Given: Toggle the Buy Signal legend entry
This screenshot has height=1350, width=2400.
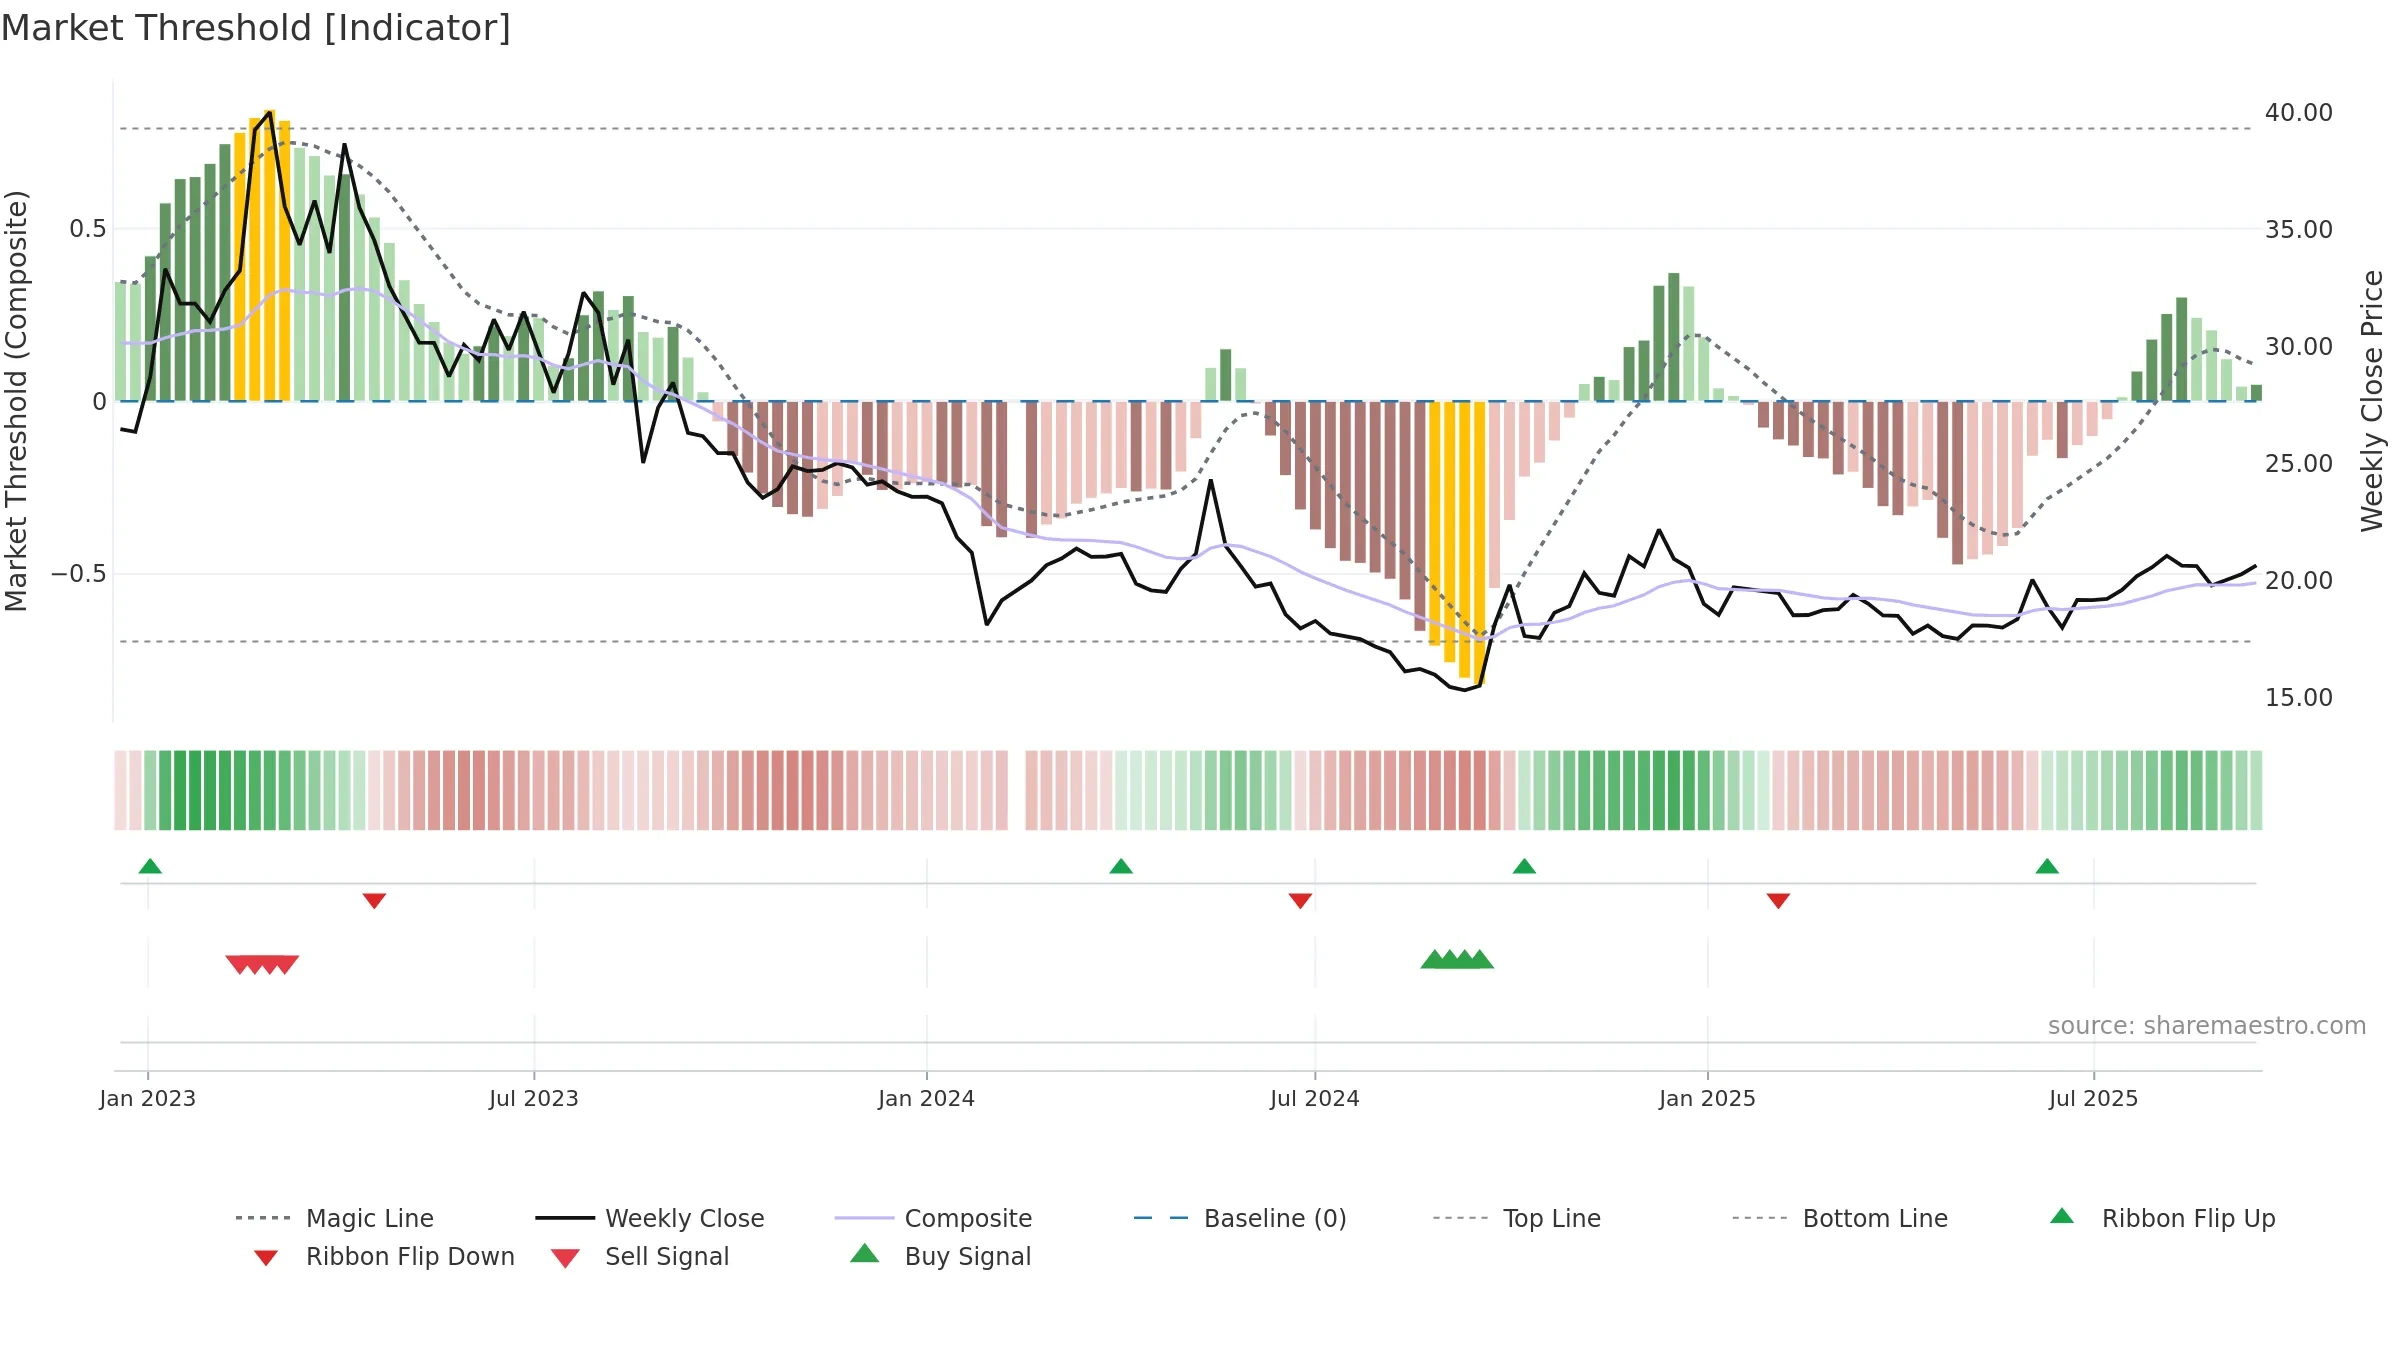Looking at the screenshot, I should click(x=940, y=1256).
